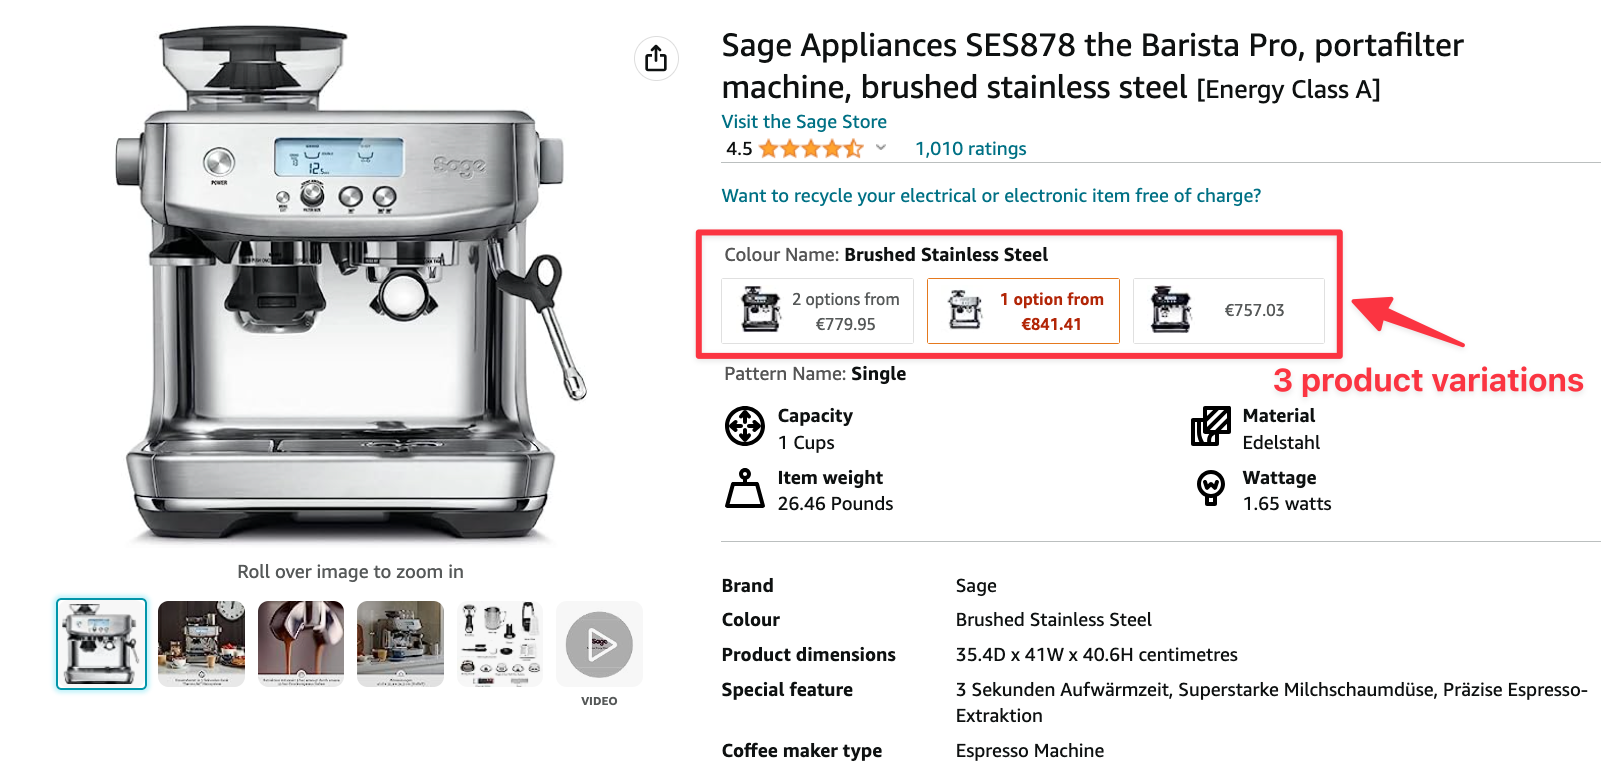Click the Item weight icon
The image size is (1604, 774).
[745, 489]
